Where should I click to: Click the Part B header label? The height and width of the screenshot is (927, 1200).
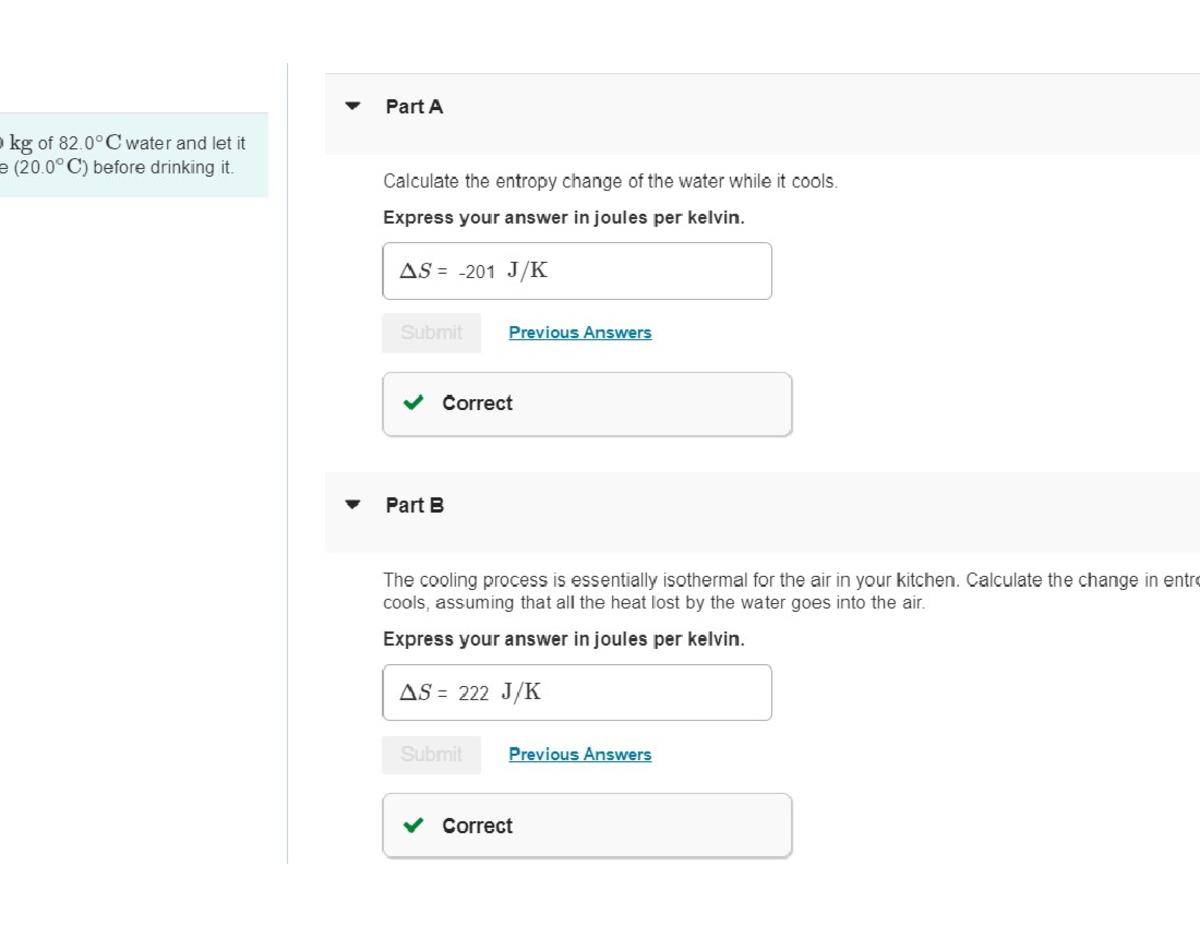(x=415, y=506)
